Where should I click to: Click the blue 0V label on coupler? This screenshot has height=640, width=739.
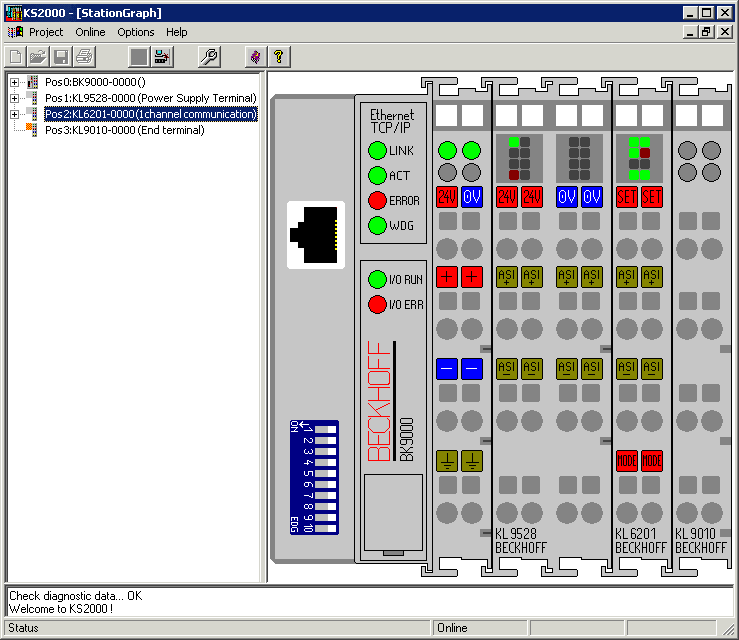coord(472,197)
